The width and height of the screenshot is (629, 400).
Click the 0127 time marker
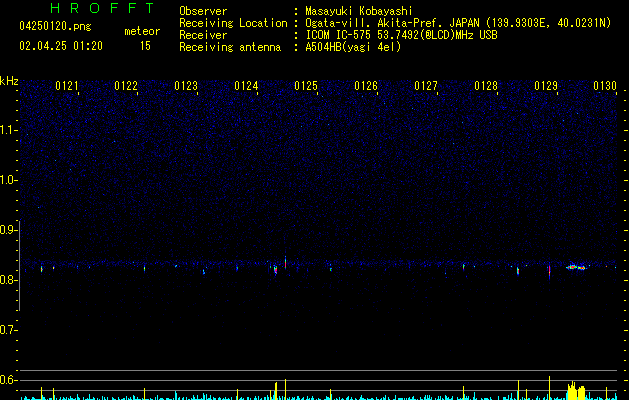coord(426,86)
